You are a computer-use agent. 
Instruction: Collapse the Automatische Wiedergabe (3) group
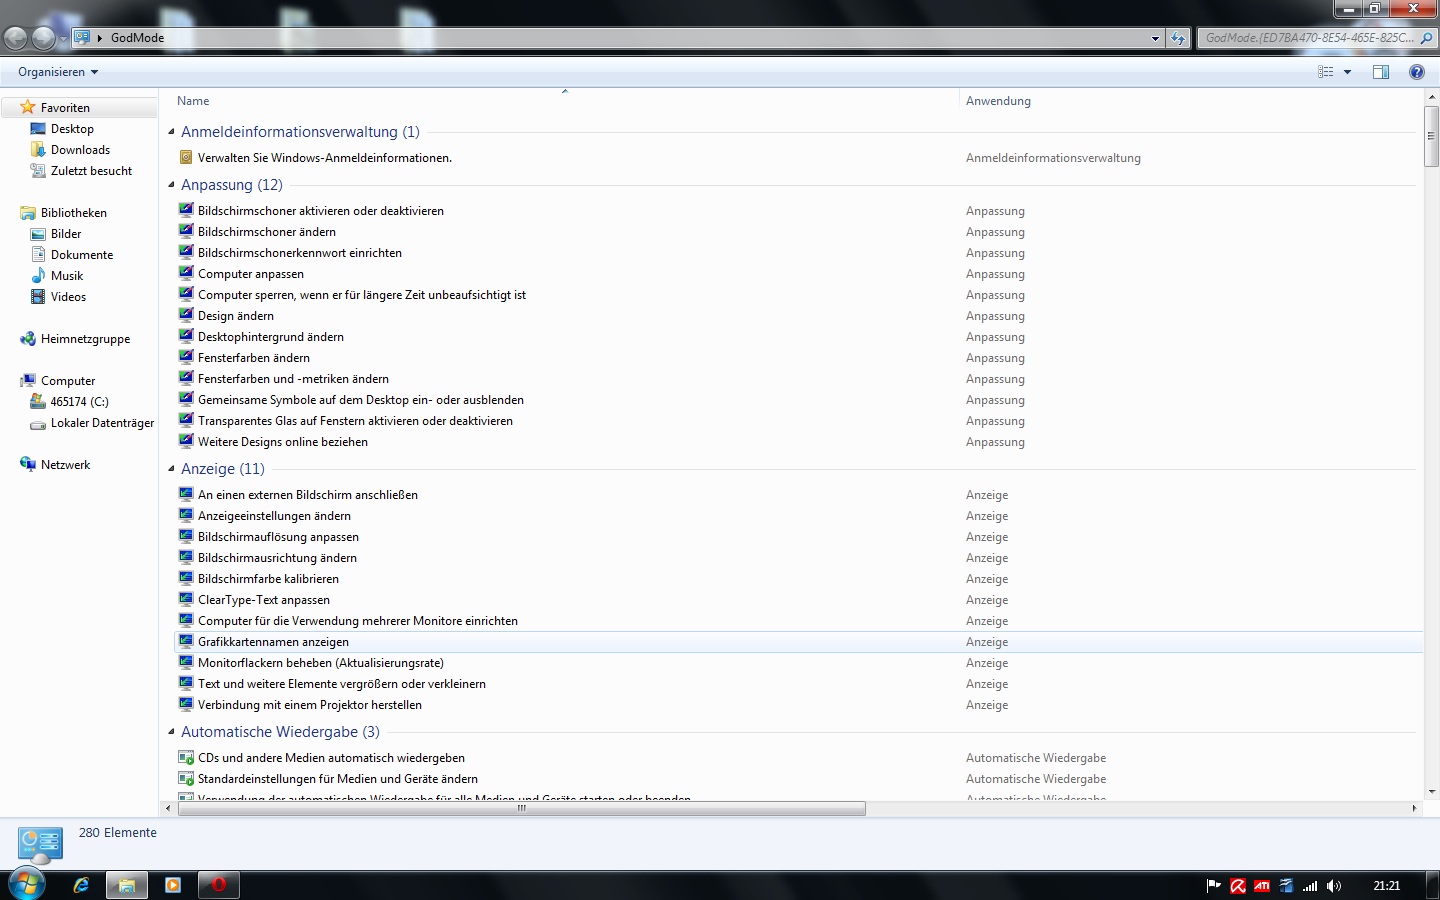[172, 732]
